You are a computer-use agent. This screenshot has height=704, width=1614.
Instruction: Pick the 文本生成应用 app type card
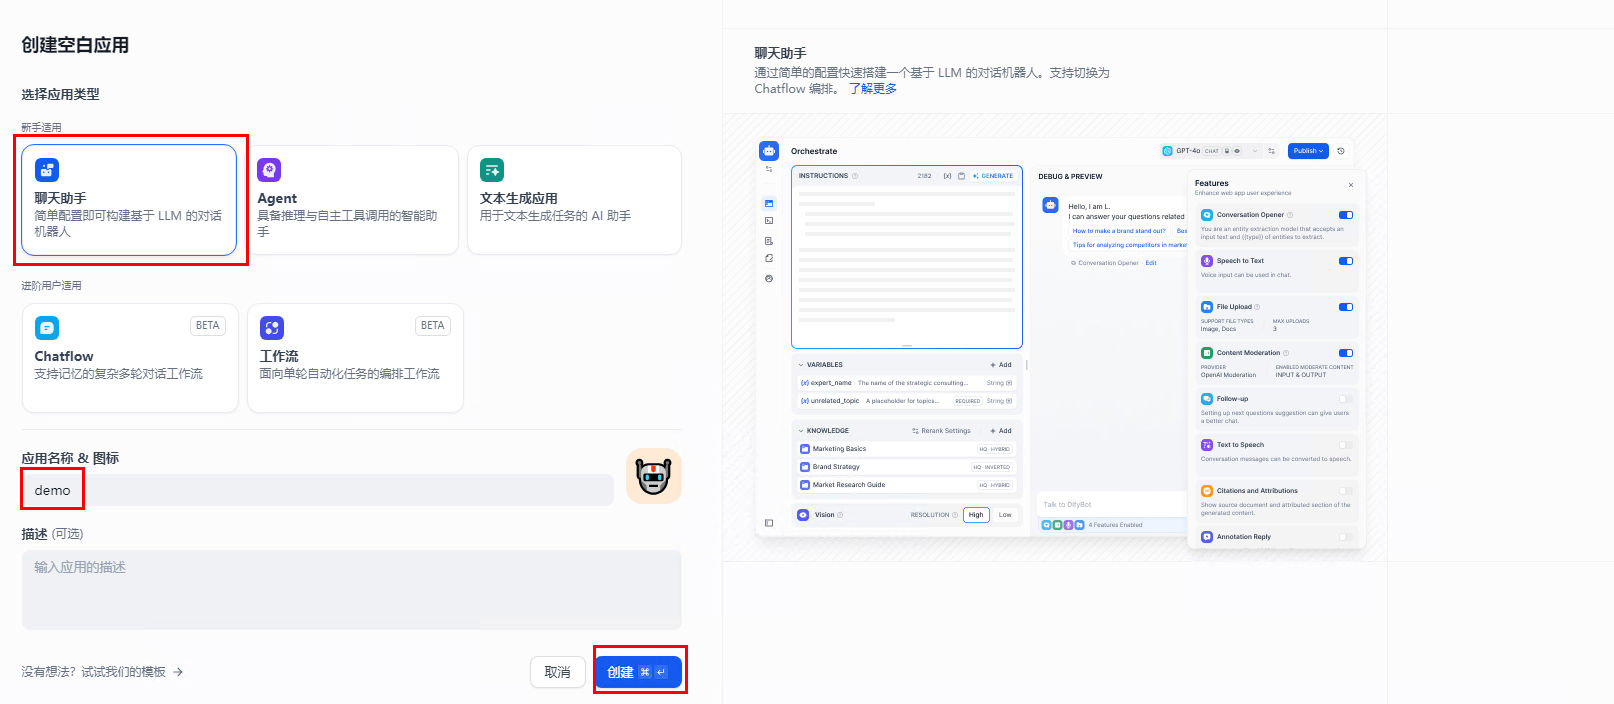pos(574,200)
